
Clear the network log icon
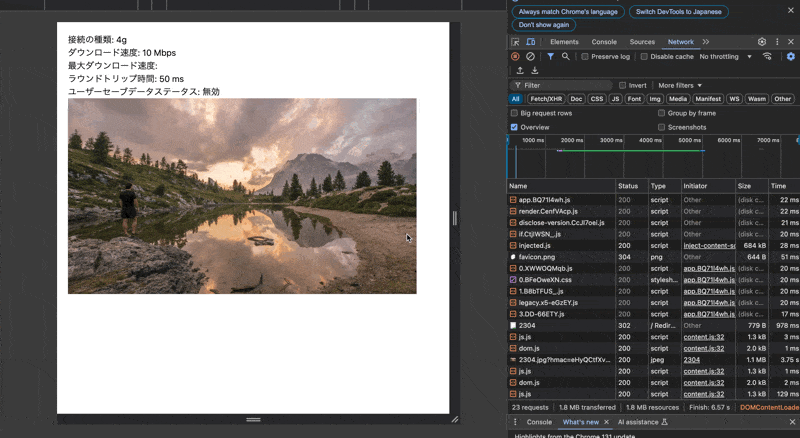pyautogui.click(x=531, y=57)
